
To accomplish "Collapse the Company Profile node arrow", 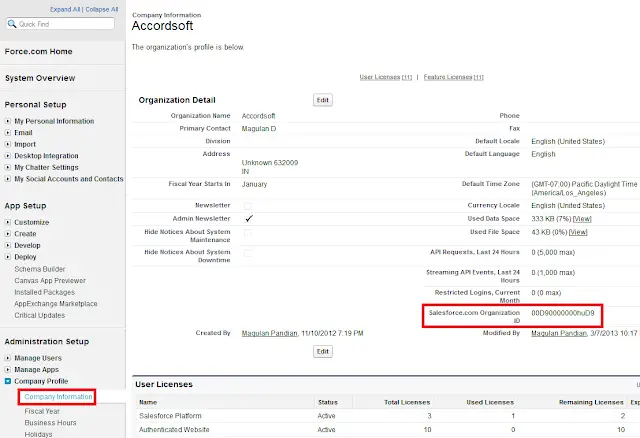I will [8, 381].
